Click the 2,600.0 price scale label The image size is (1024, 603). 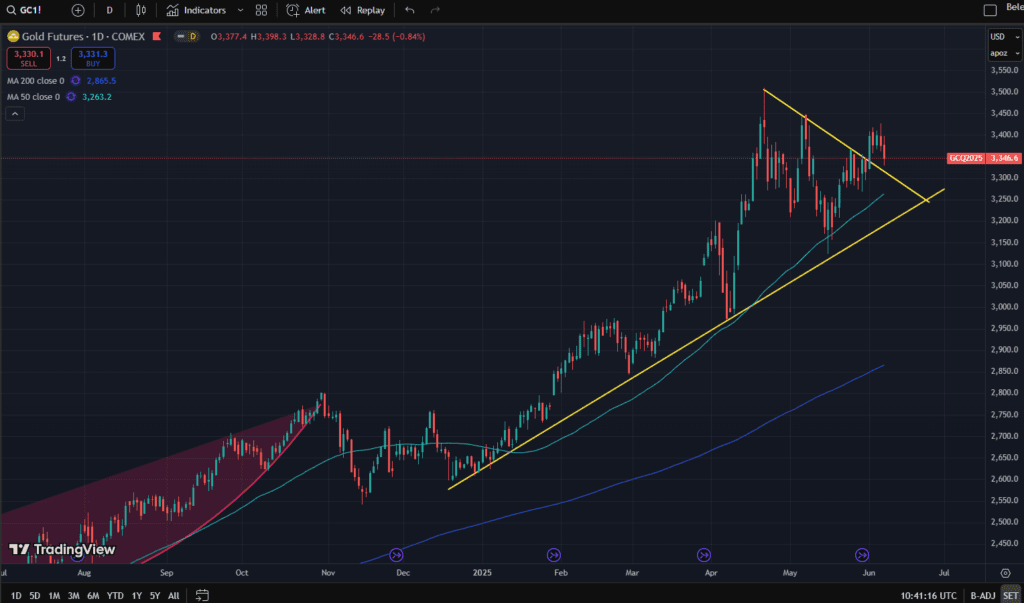pos(1004,480)
